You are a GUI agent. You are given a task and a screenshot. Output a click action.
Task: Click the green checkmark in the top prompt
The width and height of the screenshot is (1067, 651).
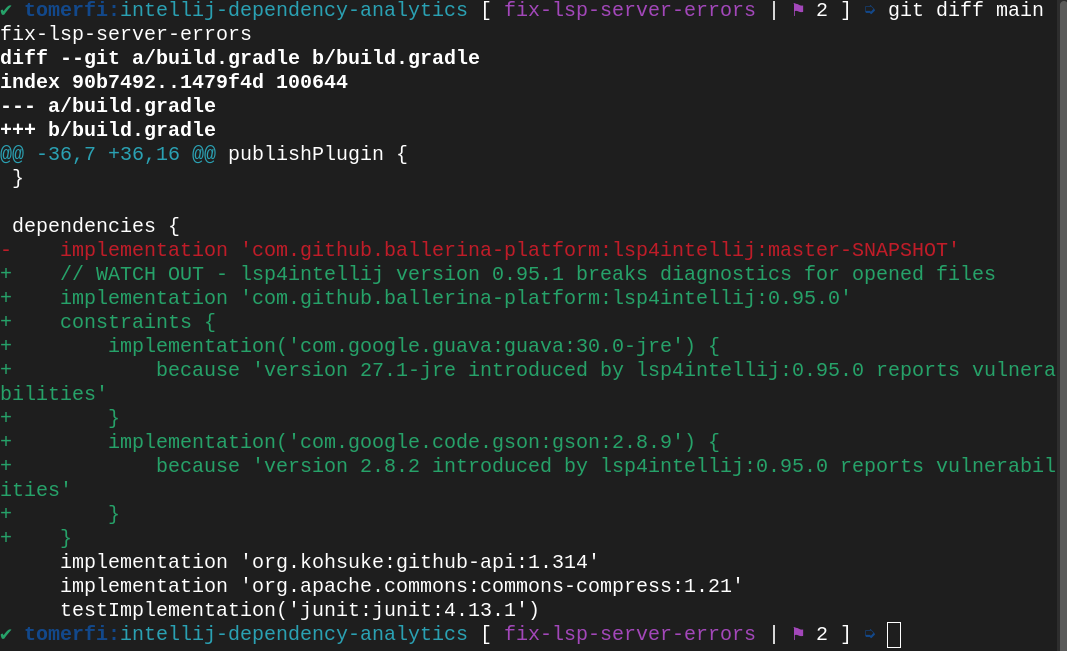point(6,10)
